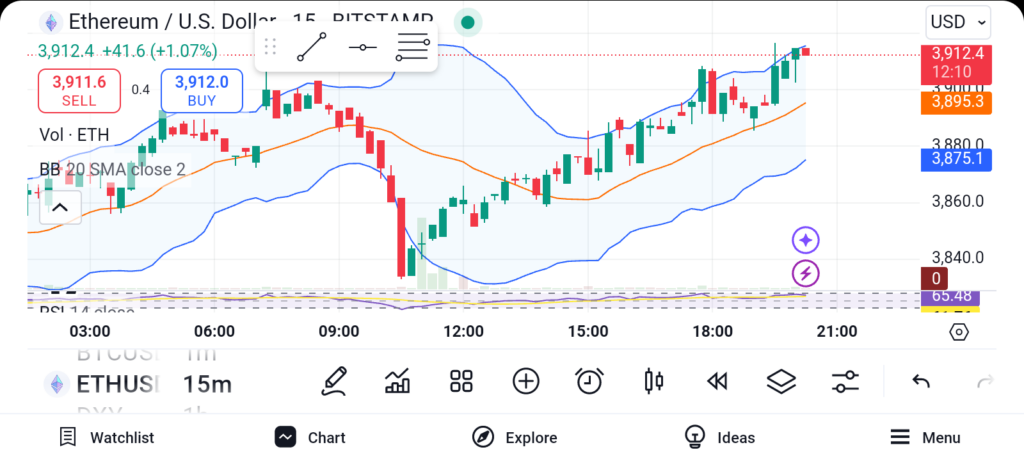Screen dimensions: 1024x461
Task: Start bar replay with rewind icon
Action: tap(717, 381)
